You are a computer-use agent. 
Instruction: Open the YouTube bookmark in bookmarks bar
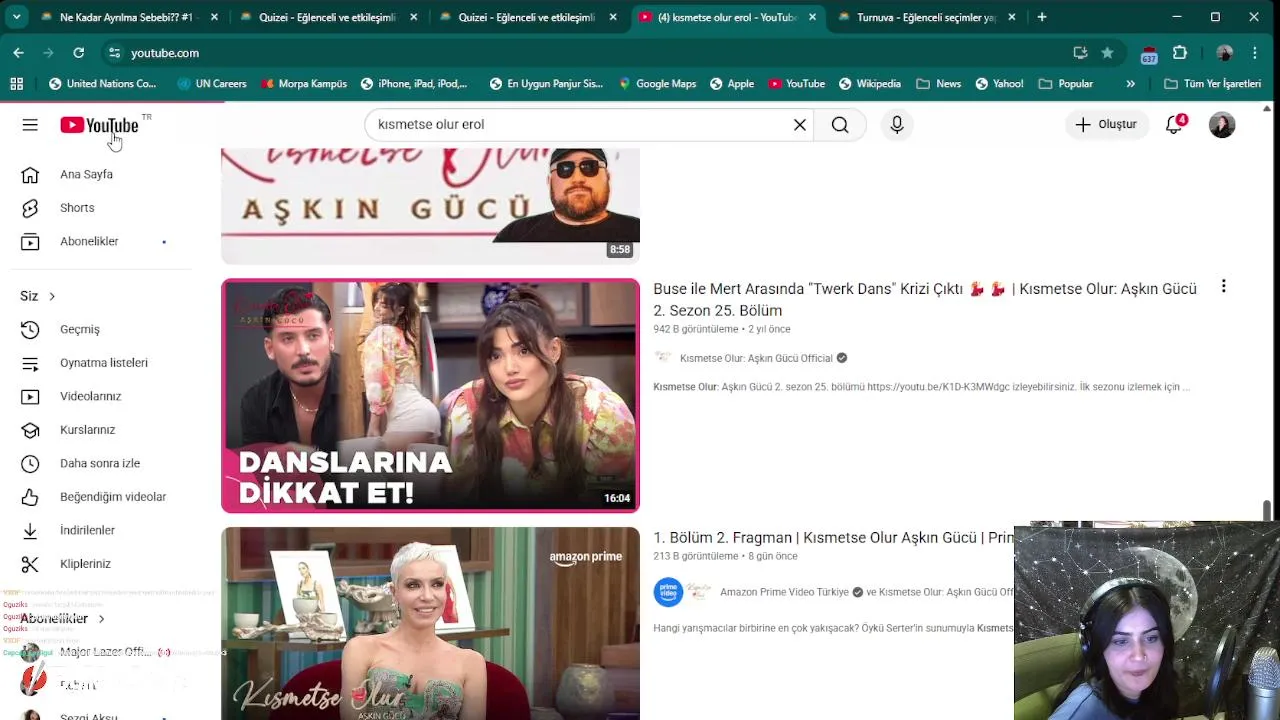tap(796, 84)
